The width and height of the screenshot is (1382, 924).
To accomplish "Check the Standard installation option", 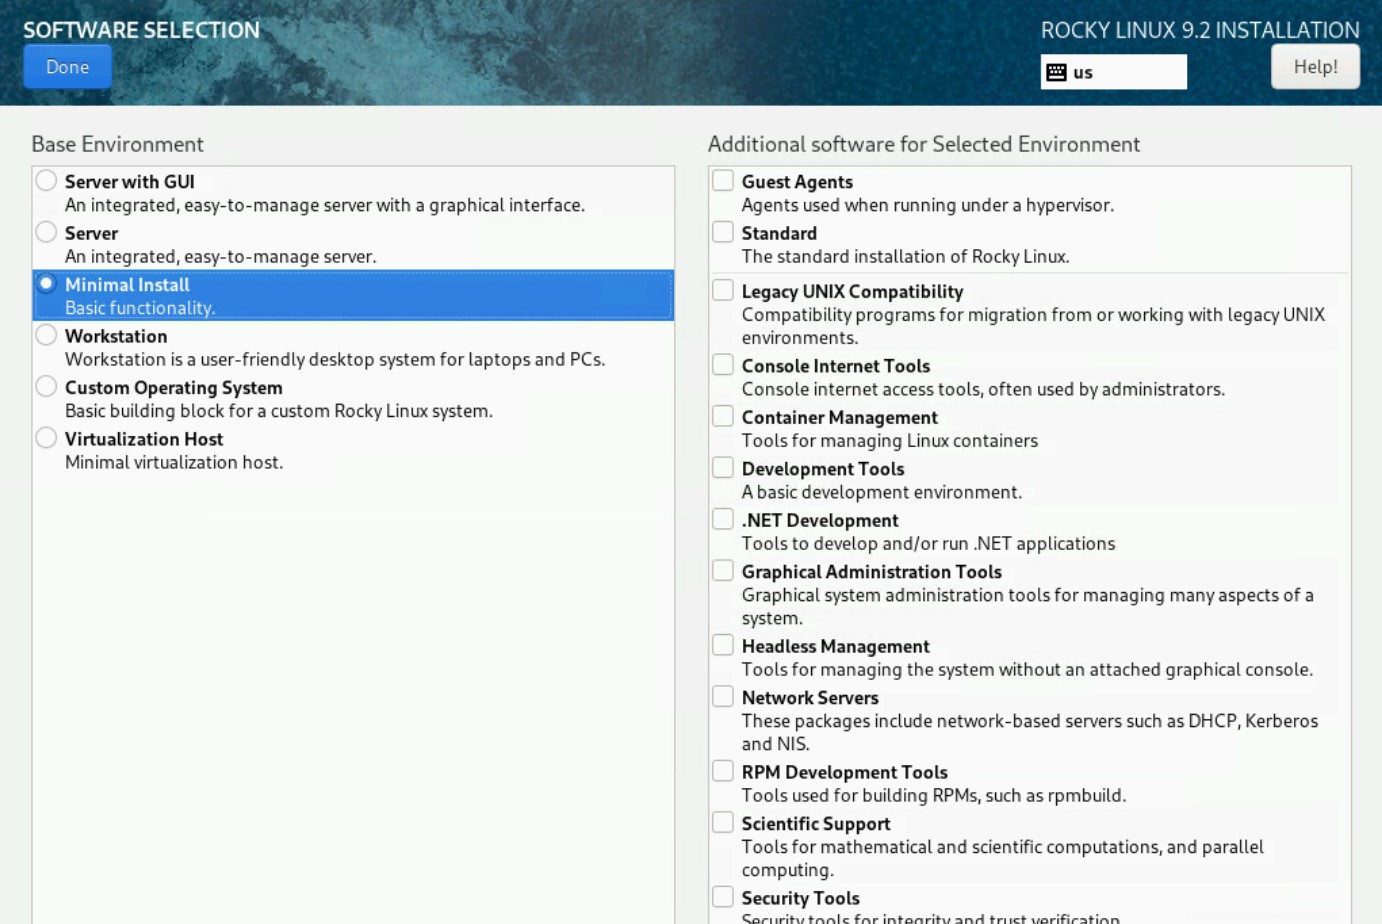I will pyautogui.click(x=723, y=231).
